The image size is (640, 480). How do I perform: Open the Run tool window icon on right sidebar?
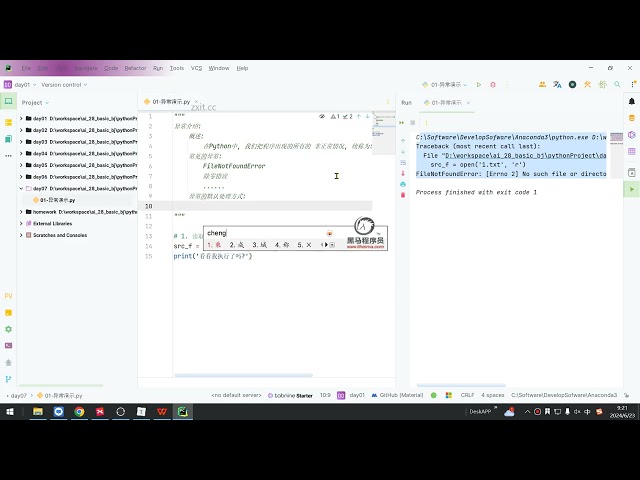click(631, 189)
